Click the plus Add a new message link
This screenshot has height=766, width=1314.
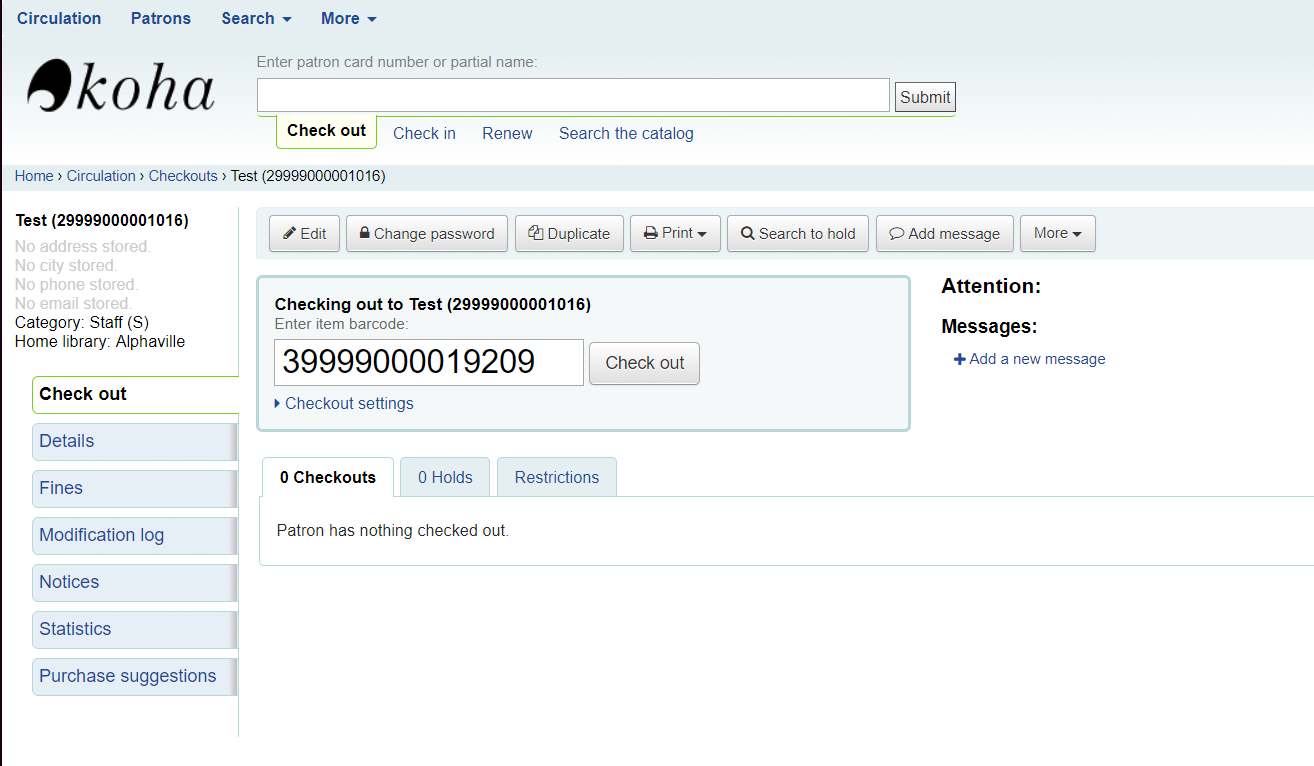(x=1029, y=359)
